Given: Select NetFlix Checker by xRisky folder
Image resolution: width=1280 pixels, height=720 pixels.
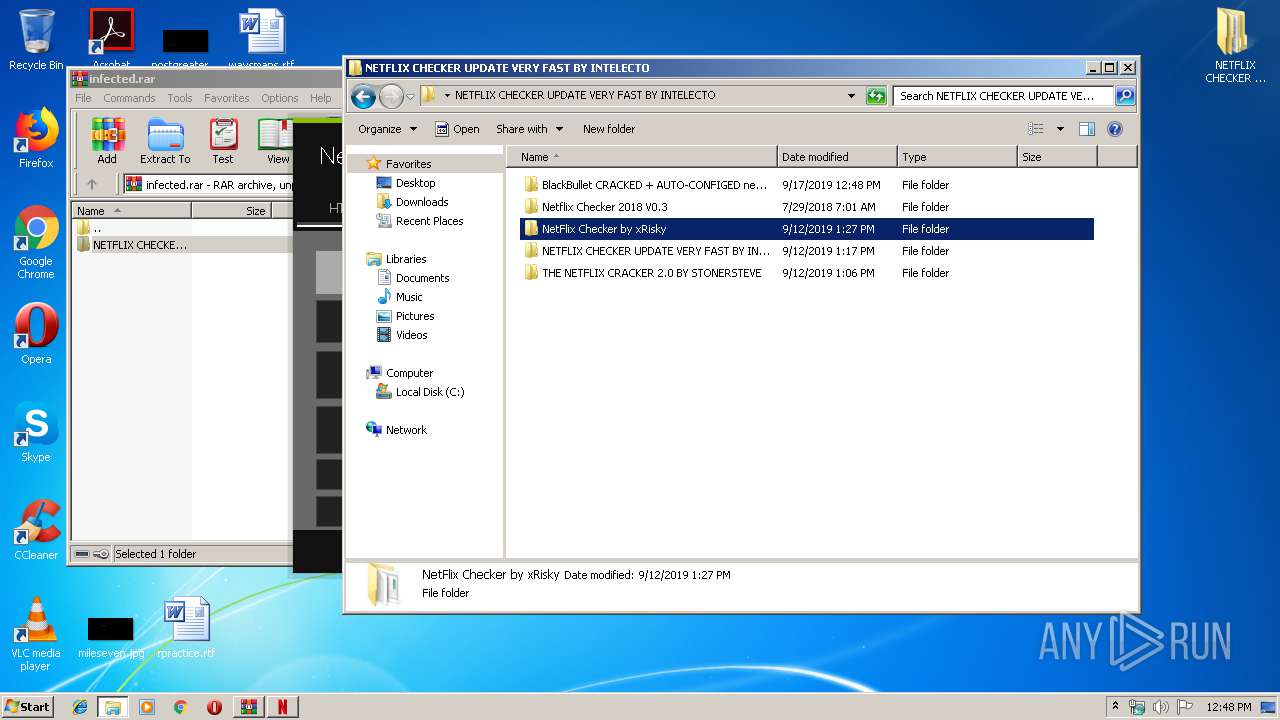Looking at the screenshot, I should point(807,229).
